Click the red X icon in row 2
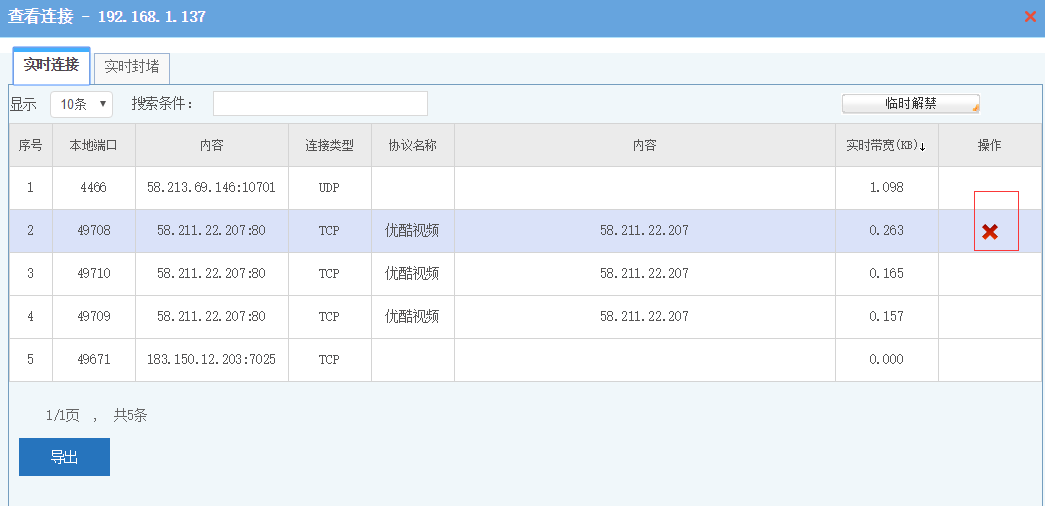Image resolution: width=1045 pixels, height=506 pixels. 989,232
